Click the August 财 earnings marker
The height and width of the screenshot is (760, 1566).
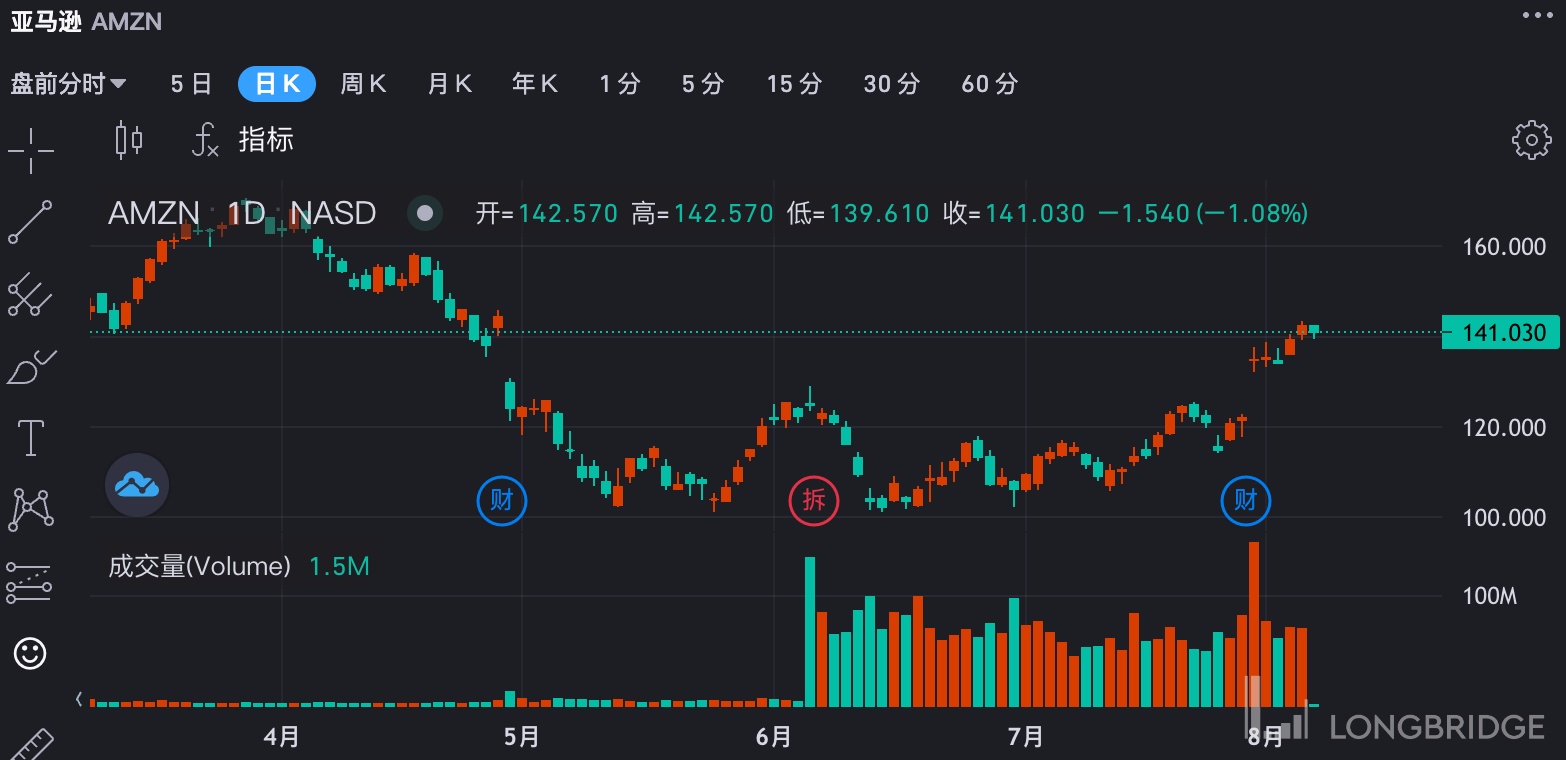coord(1245,500)
